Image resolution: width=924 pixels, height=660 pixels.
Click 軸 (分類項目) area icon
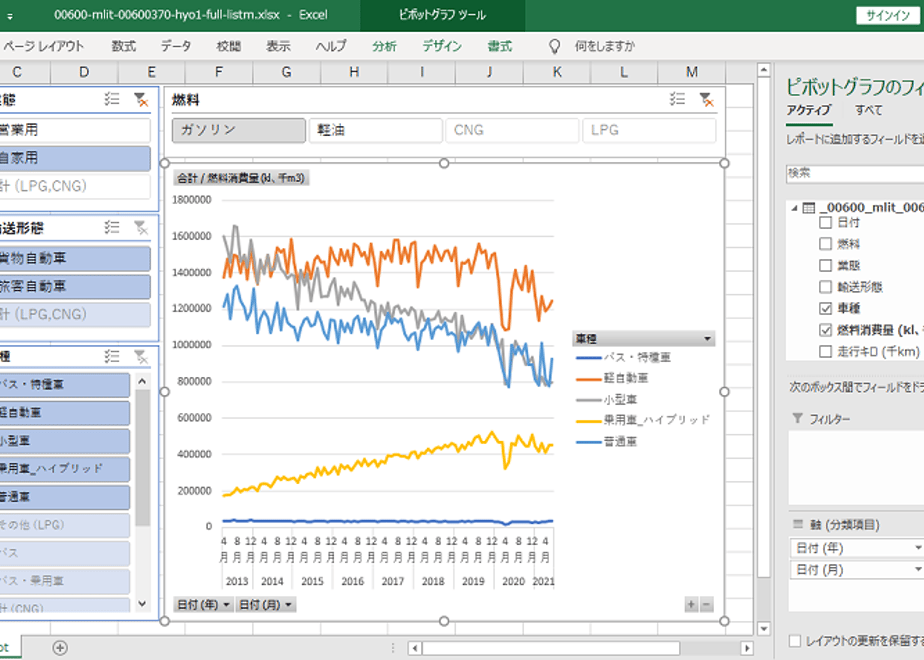pyautogui.click(x=798, y=524)
